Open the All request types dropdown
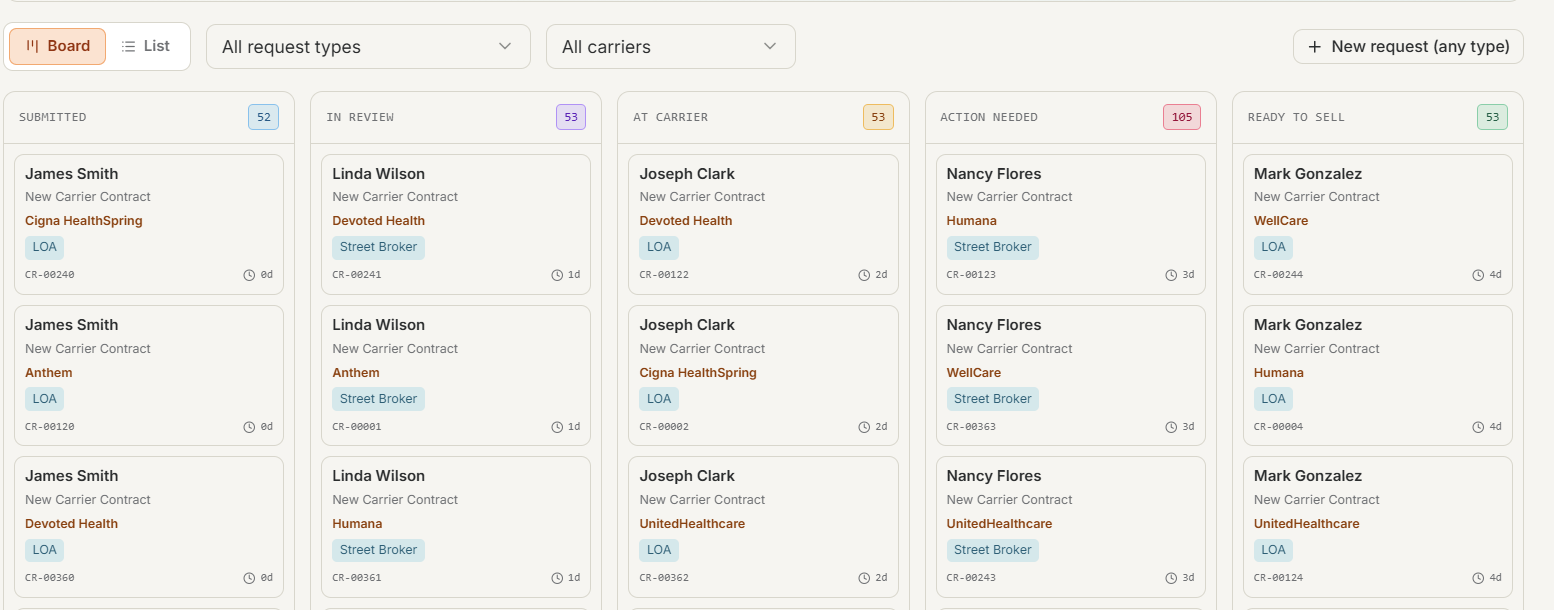This screenshot has width=1554, height=610. (x=368, y=47)
